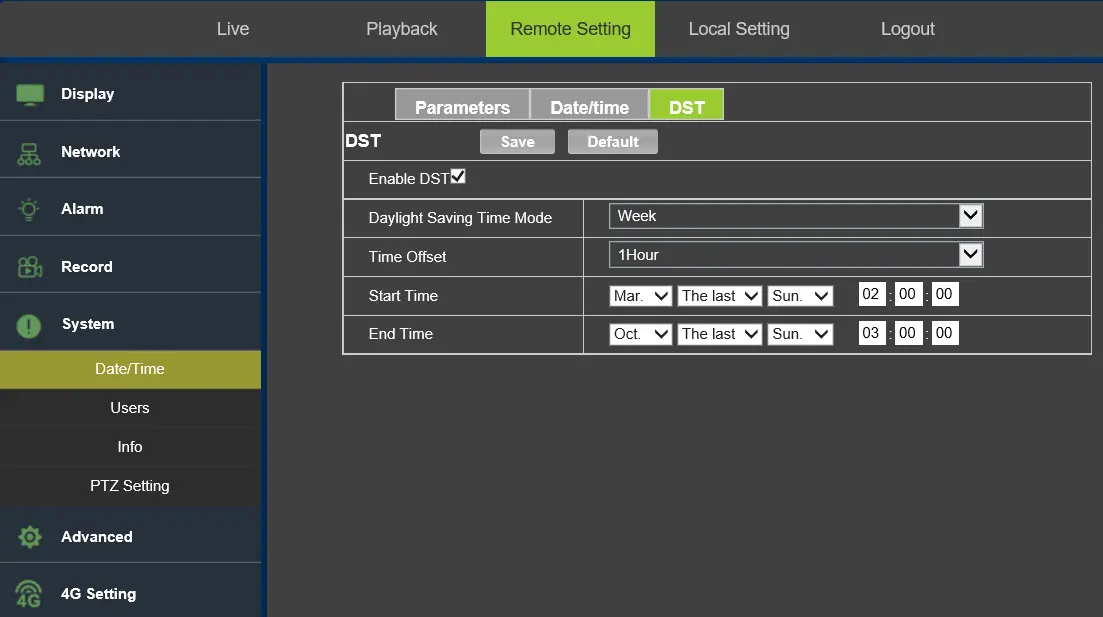Click End Time hour field 03
The image size is (1103, 617).
click(x=871, y=333)
